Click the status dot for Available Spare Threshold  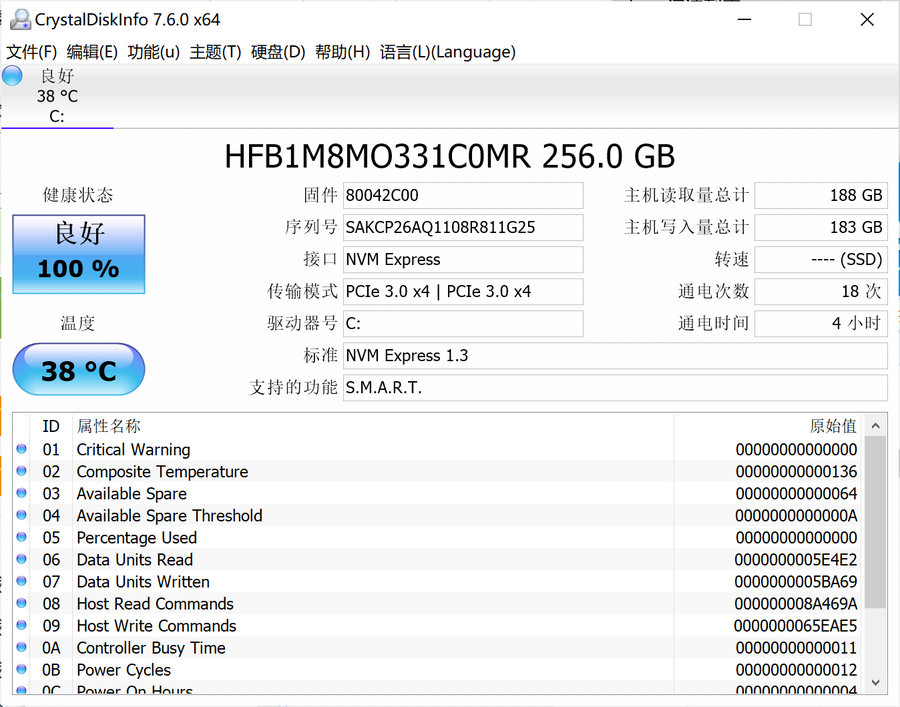click(x=22, y=515)
